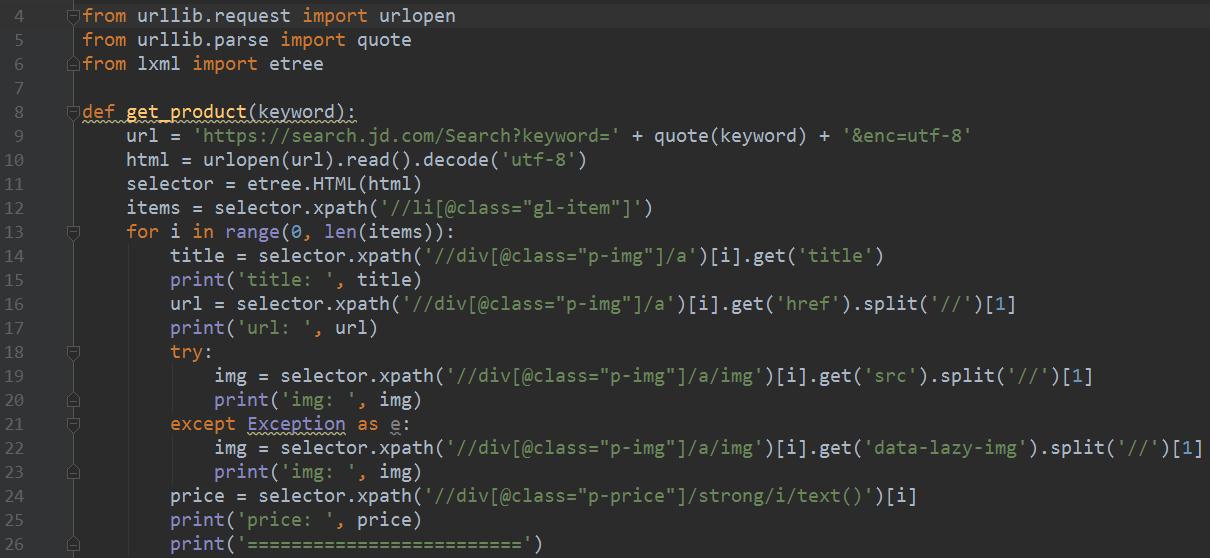The image size is (1210, 558).
Task: Click the '=====' separator string on line 26
Action: coord(384,544)
